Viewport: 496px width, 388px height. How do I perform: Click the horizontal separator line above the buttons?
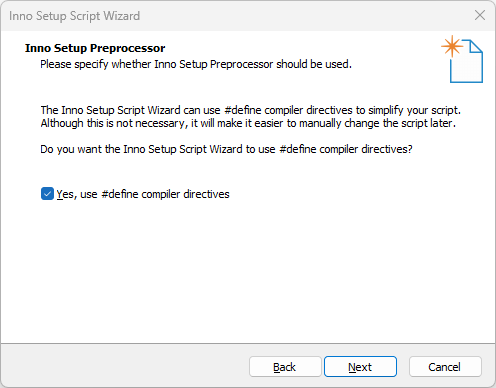pos(248,343)
